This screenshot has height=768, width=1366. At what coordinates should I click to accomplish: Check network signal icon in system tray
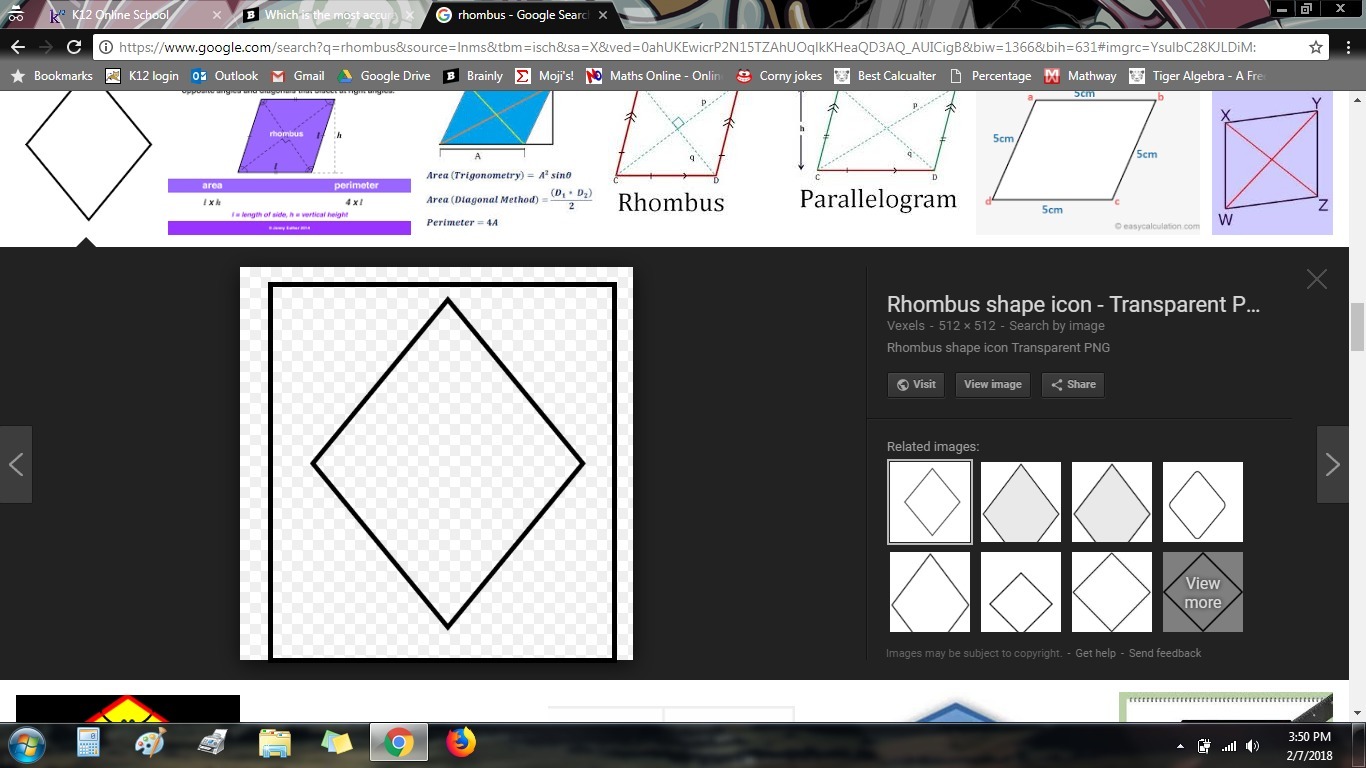coord(1229,746)
